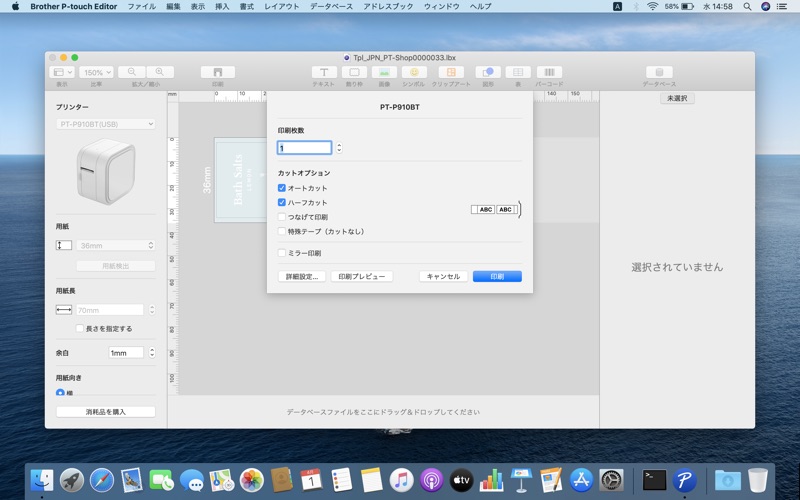Open 印刷プレビュー print preview

362,276
